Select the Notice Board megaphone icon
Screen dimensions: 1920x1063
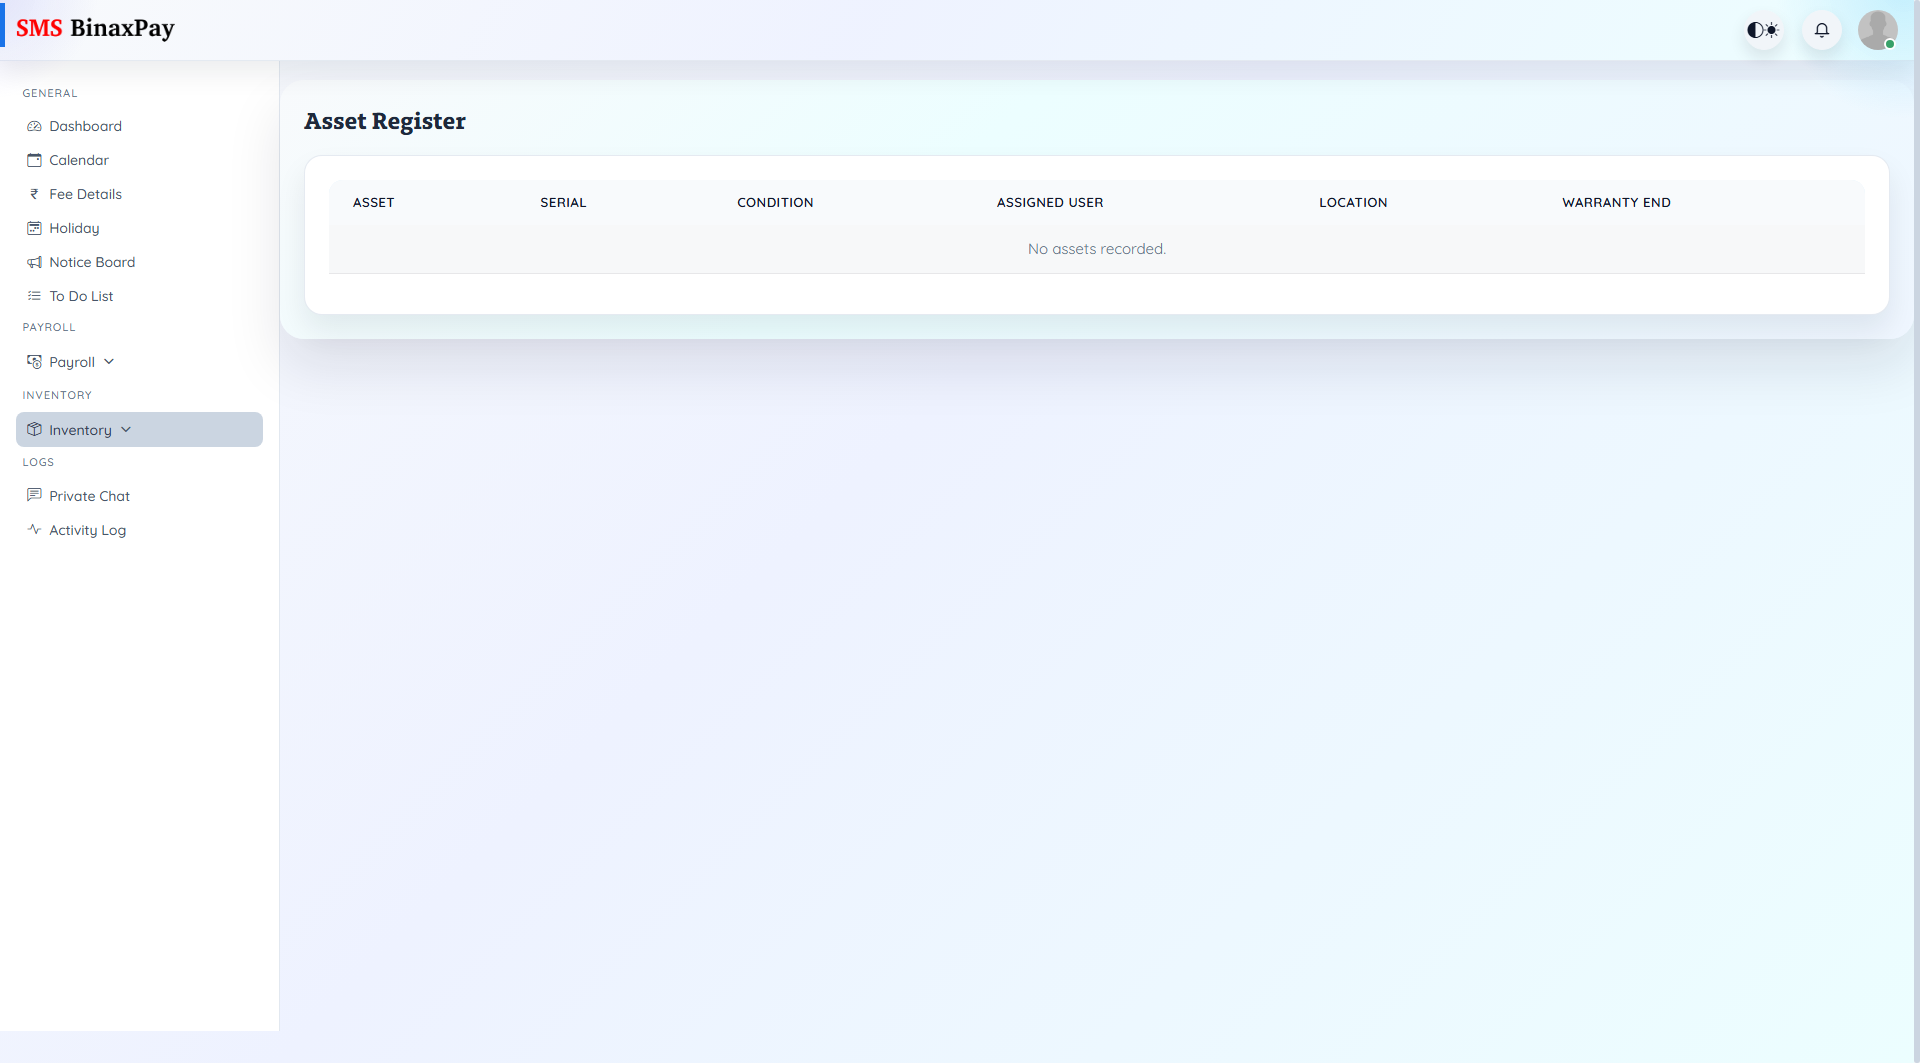pos(34,262)
